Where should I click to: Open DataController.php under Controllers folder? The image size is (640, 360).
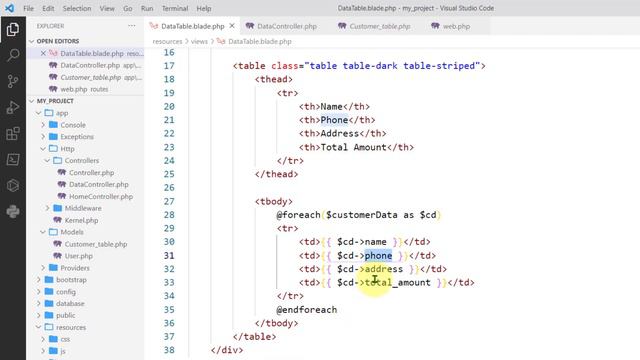point(99,184)
